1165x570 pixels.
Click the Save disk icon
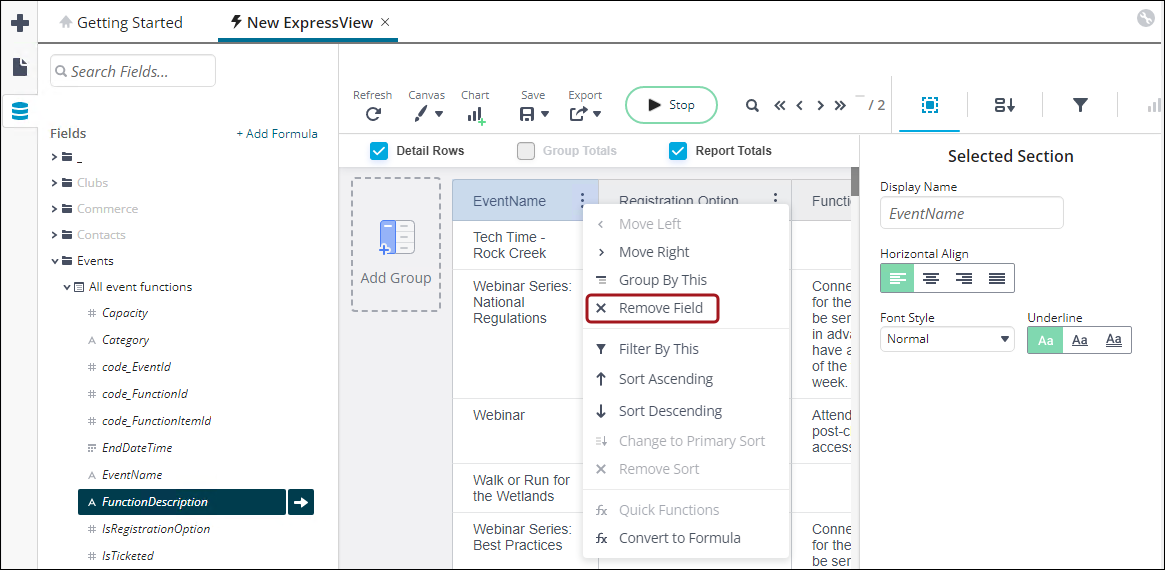point(527,114)
